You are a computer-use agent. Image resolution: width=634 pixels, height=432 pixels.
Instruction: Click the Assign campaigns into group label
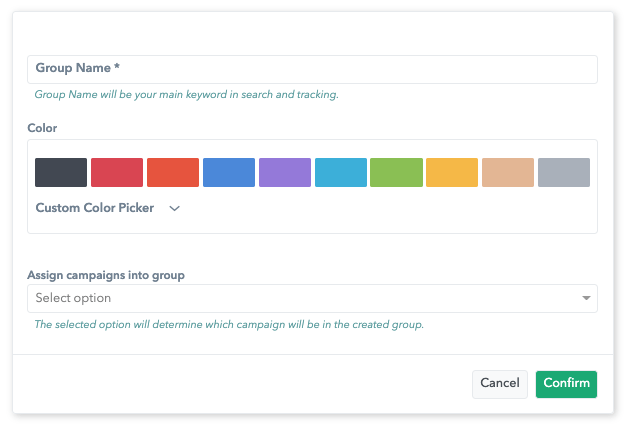(x=106, y=274)
